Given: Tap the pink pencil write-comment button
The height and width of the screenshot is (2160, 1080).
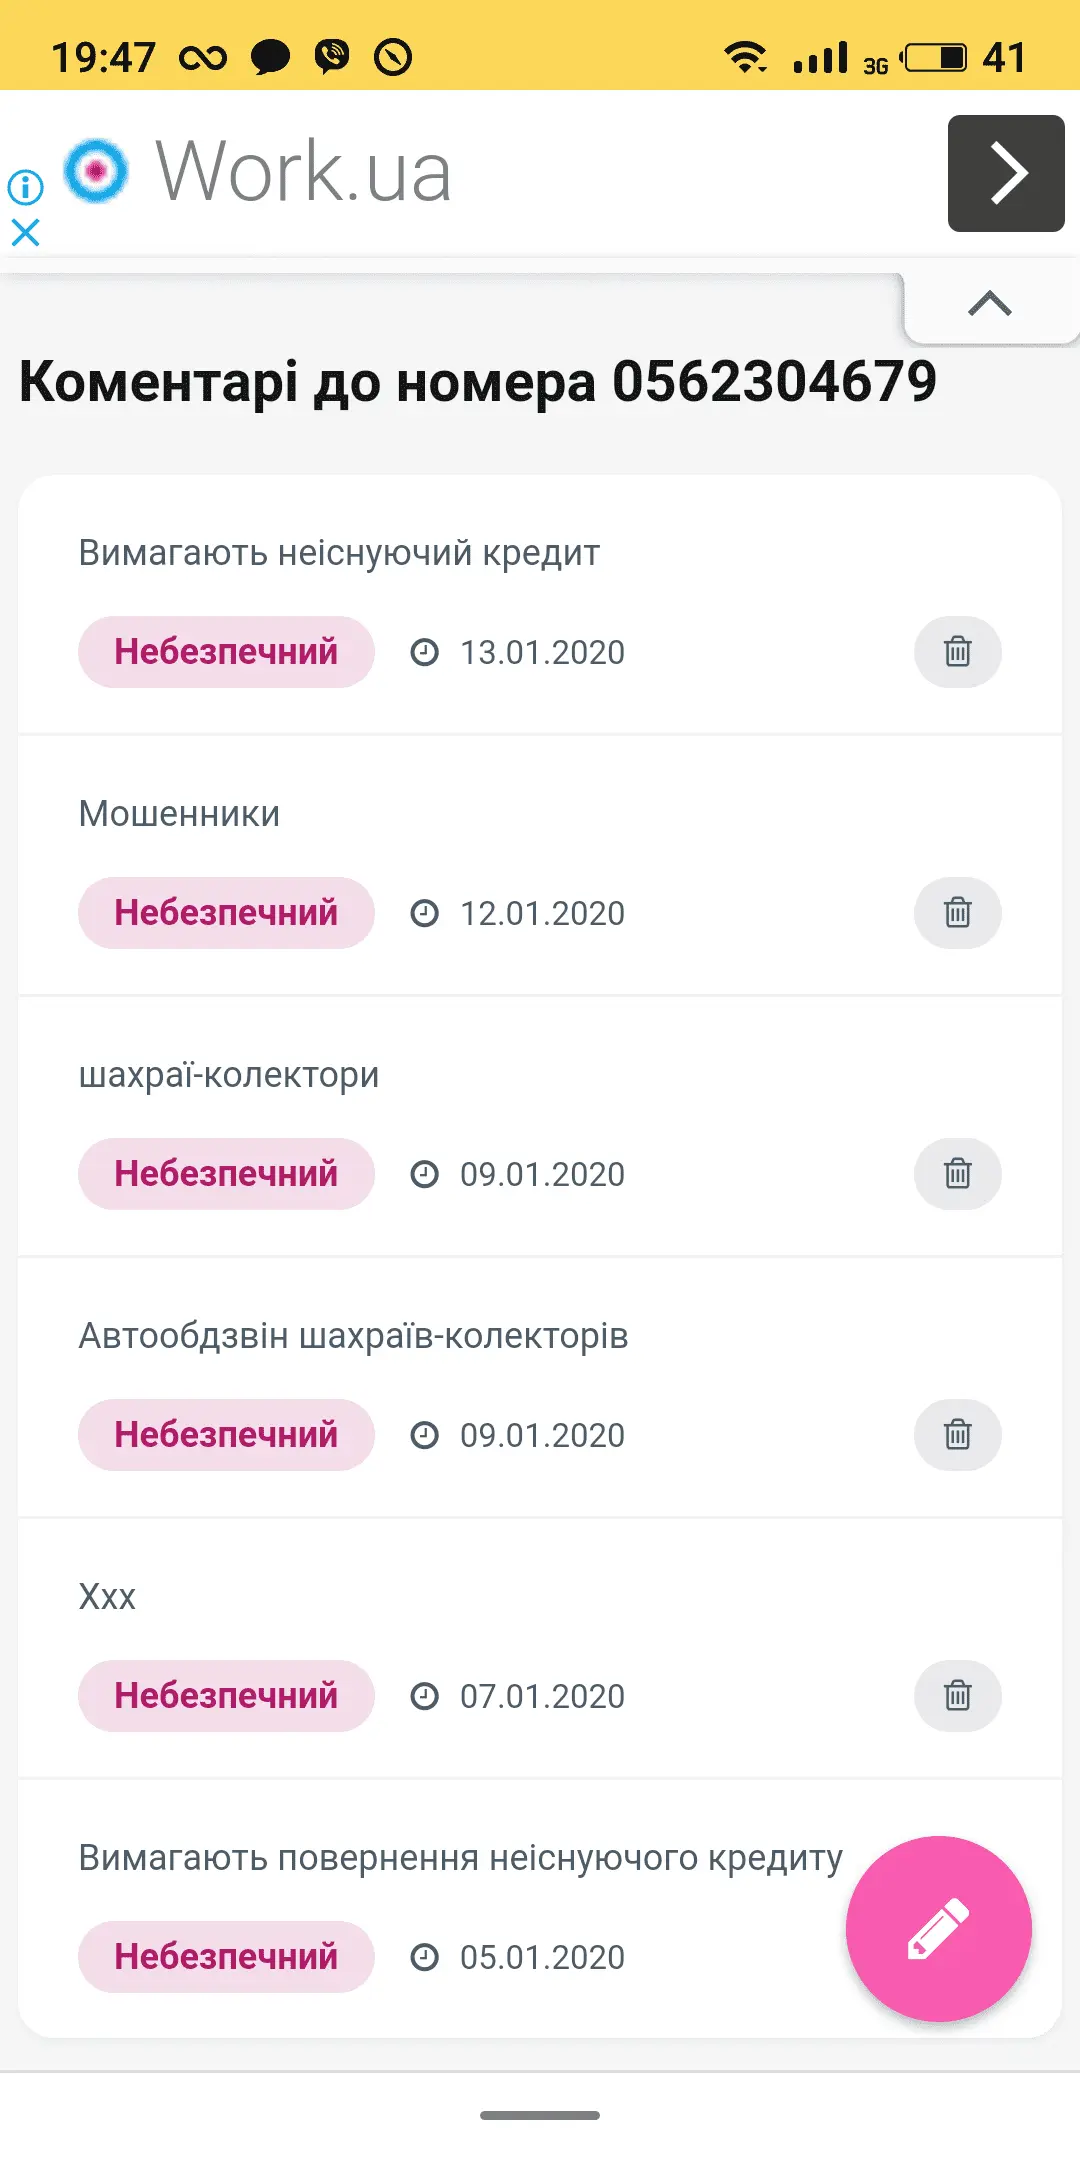Looking at the screenshot, I should pos(938,1928).
